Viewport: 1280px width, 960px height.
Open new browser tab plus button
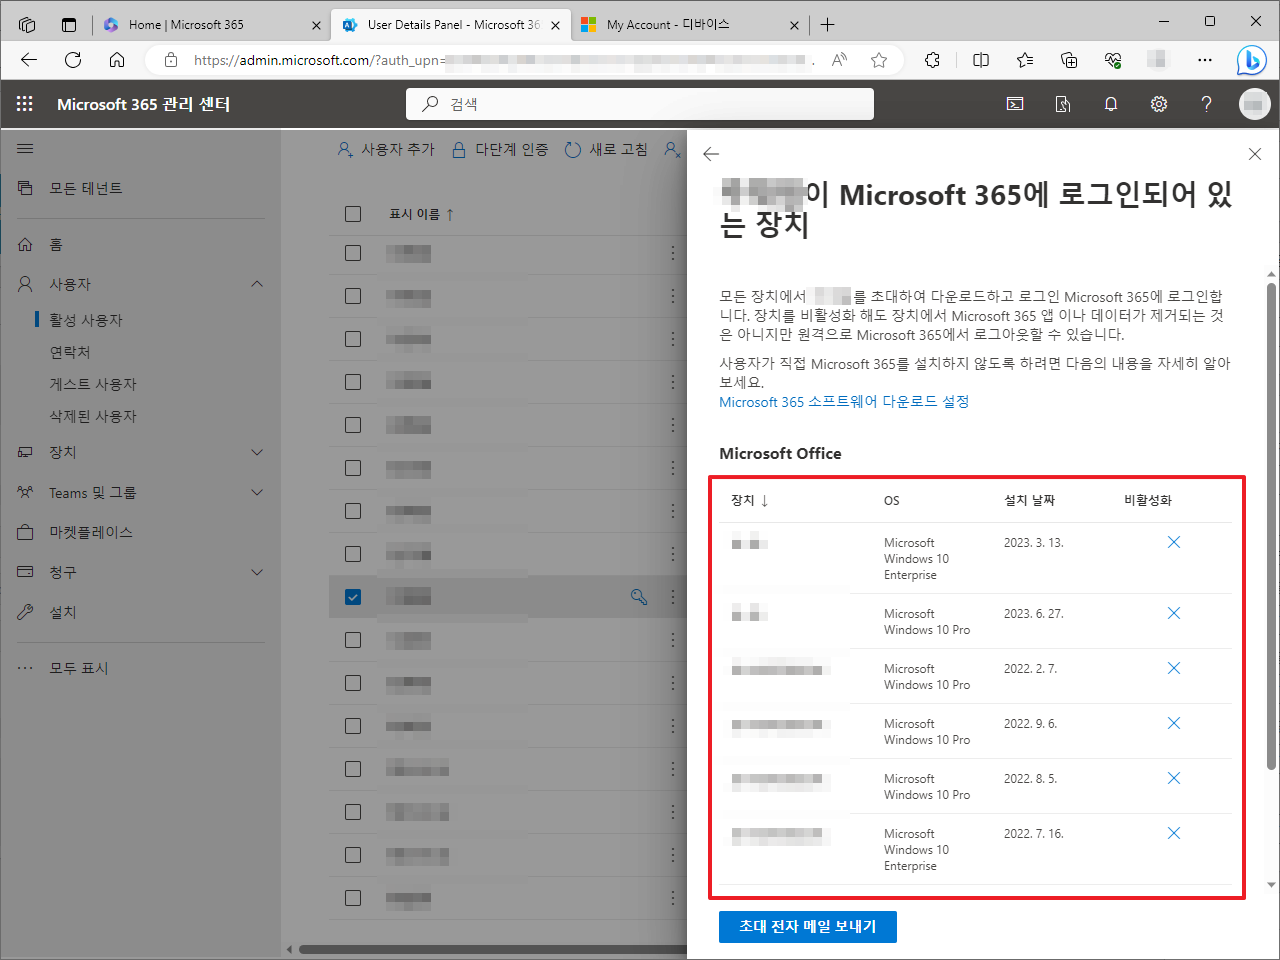827,24
